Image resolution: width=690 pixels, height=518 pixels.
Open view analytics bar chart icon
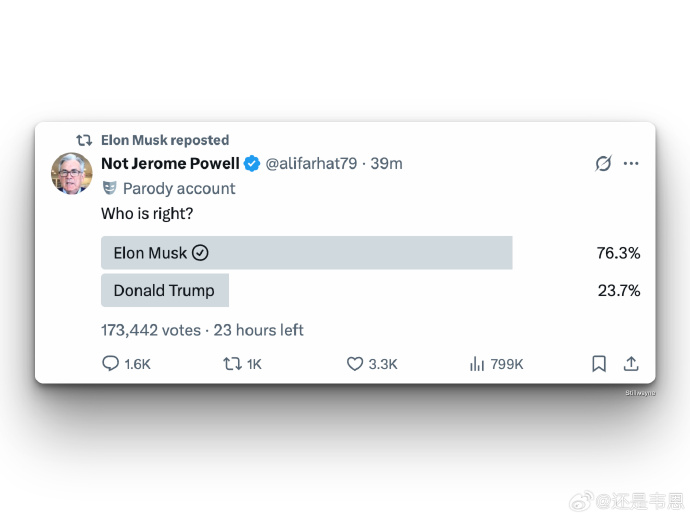click(477, 364)
